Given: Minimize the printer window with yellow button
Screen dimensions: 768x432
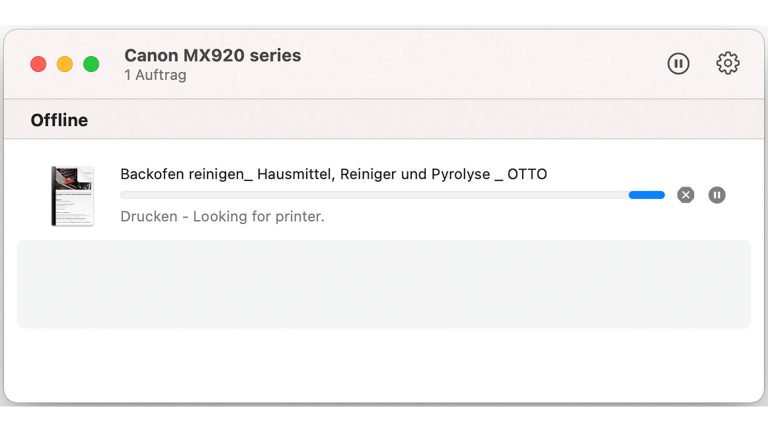Looking at the screenshot, I should 65,64.
